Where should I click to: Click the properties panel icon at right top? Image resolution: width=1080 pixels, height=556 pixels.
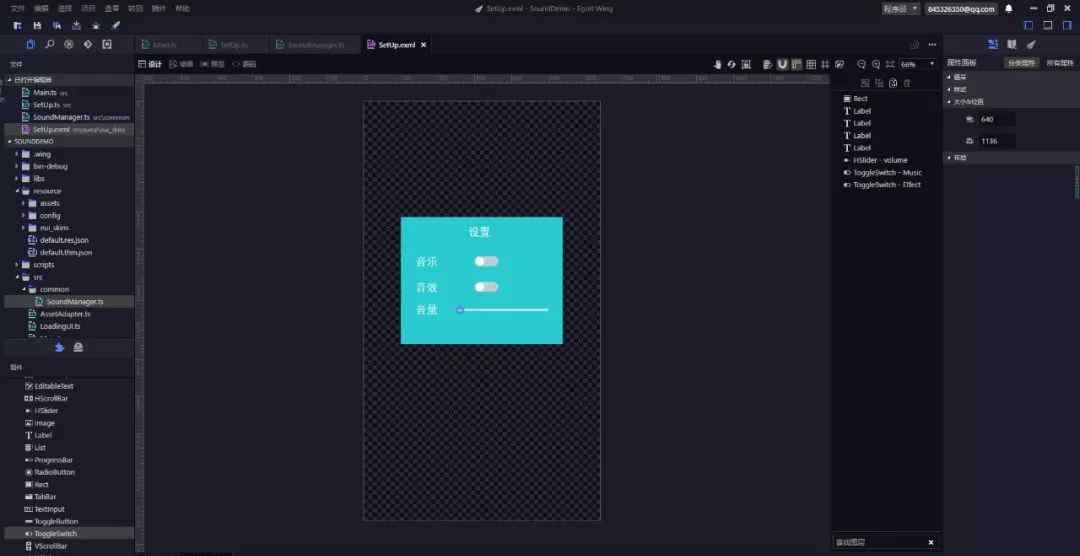coord(993,45)
